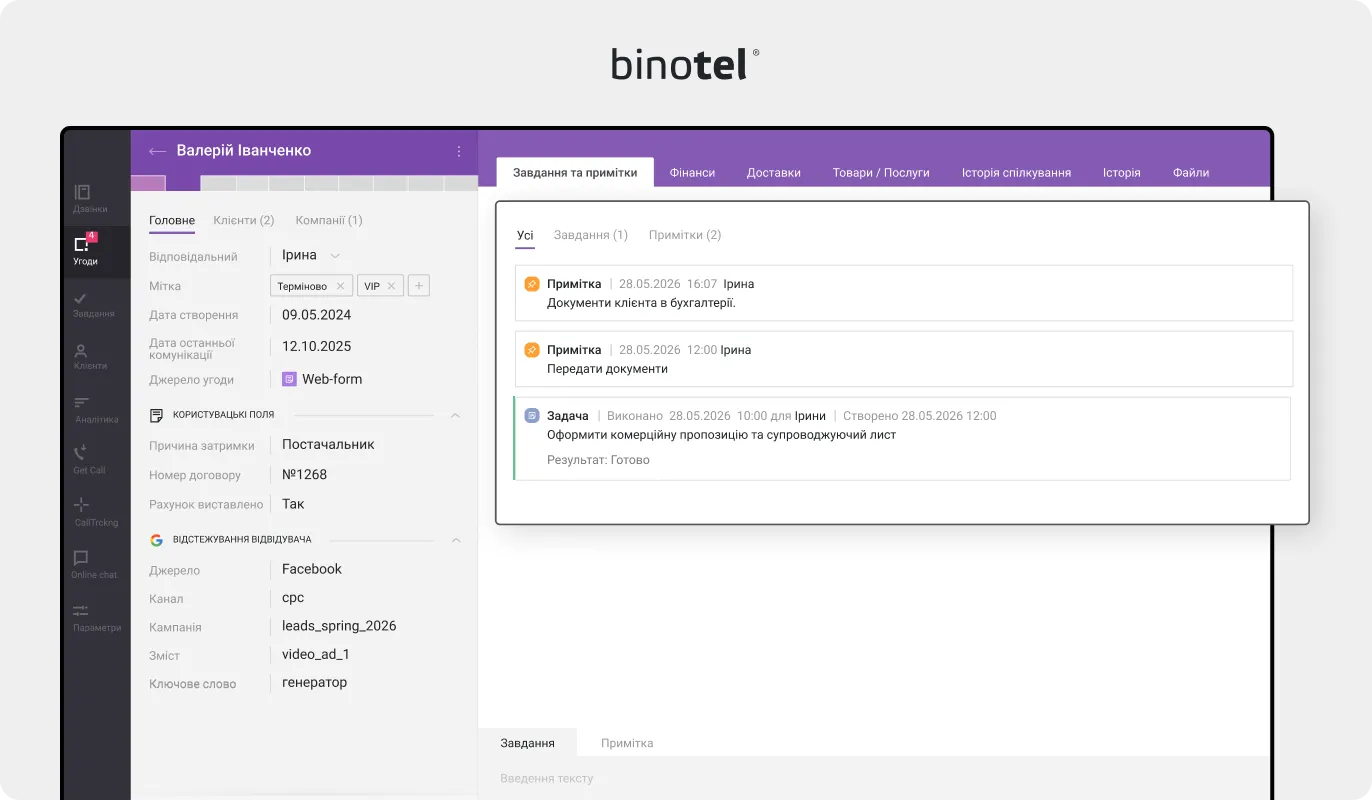
Task: Switch to the Головне tab
Action: [x=172, y=220]
